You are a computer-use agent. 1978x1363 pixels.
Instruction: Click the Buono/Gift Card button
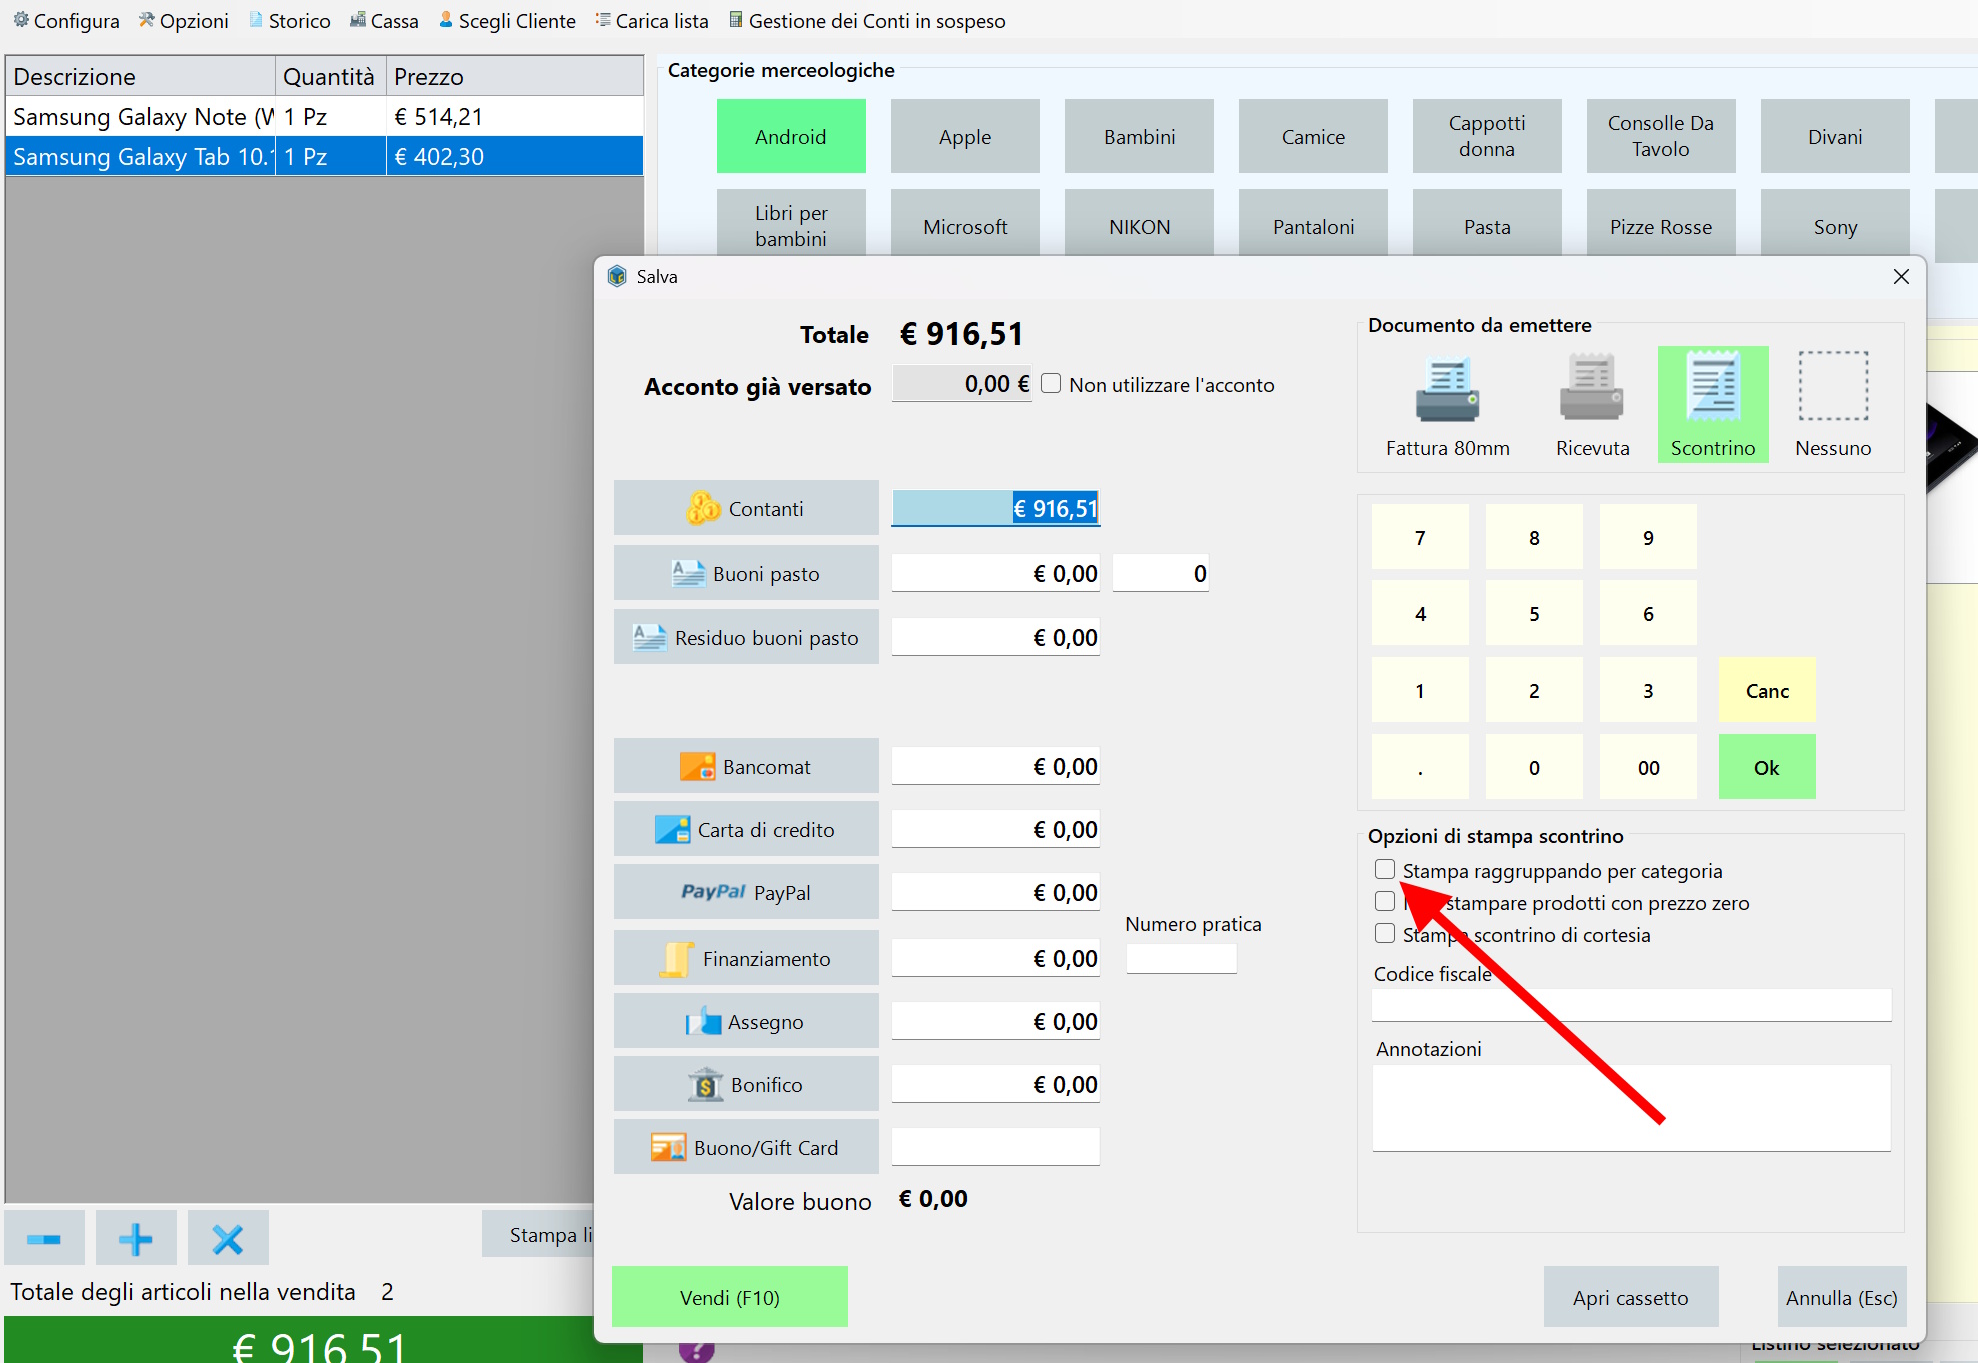pos(746,1148)
